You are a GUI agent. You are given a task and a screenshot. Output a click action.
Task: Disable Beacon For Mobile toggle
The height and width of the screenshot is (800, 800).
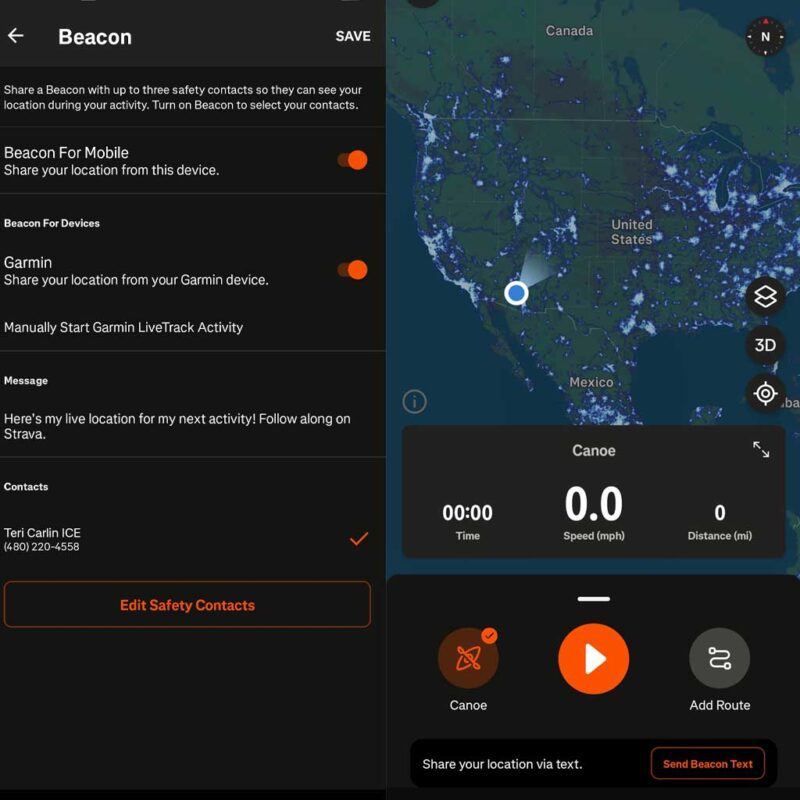click(x=352, y=160)
